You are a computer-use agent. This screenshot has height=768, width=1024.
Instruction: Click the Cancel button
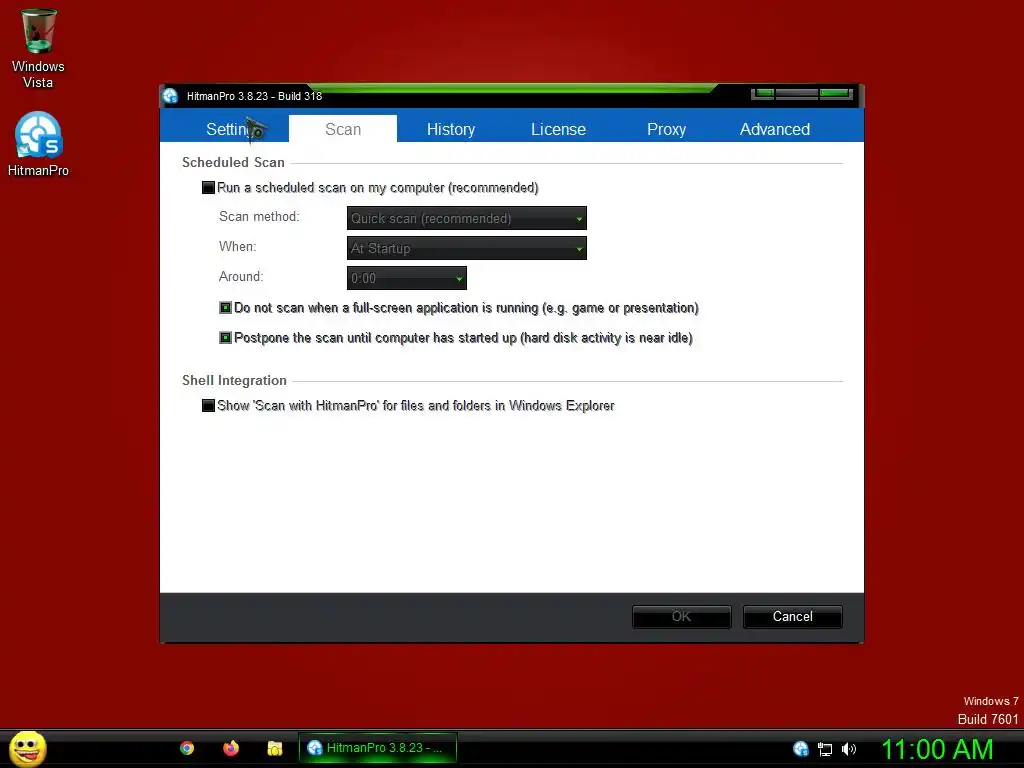[x=793, y=616]
